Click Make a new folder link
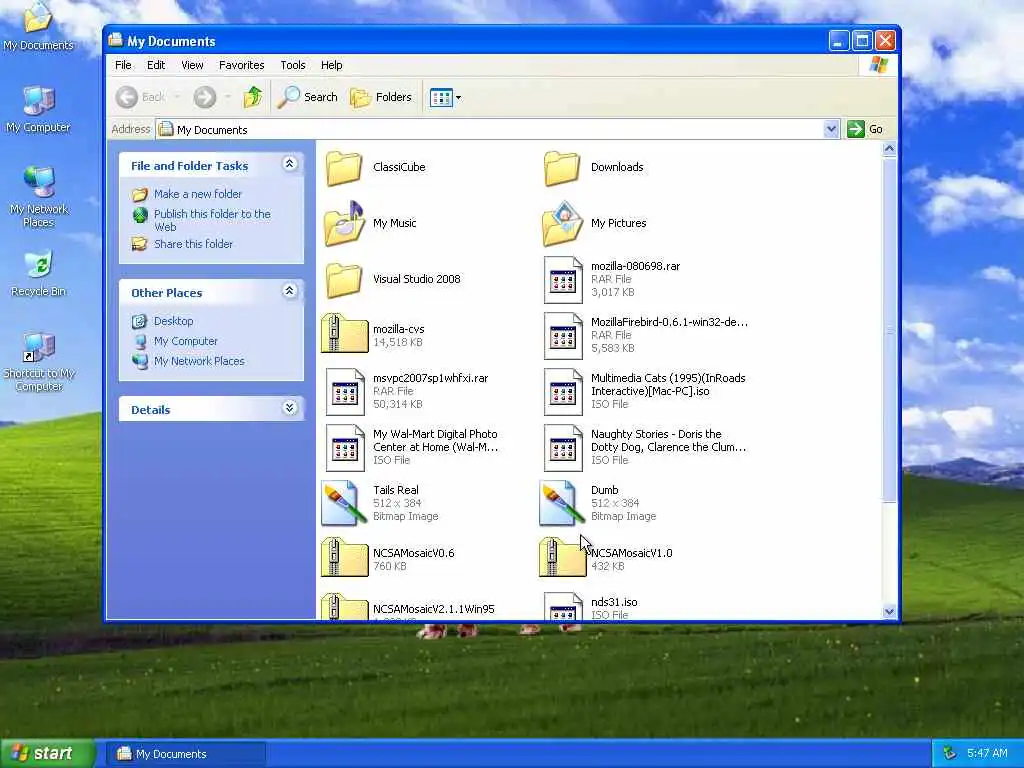The width and height of the screenshot is (1024, 768). (x=197, y=194)
